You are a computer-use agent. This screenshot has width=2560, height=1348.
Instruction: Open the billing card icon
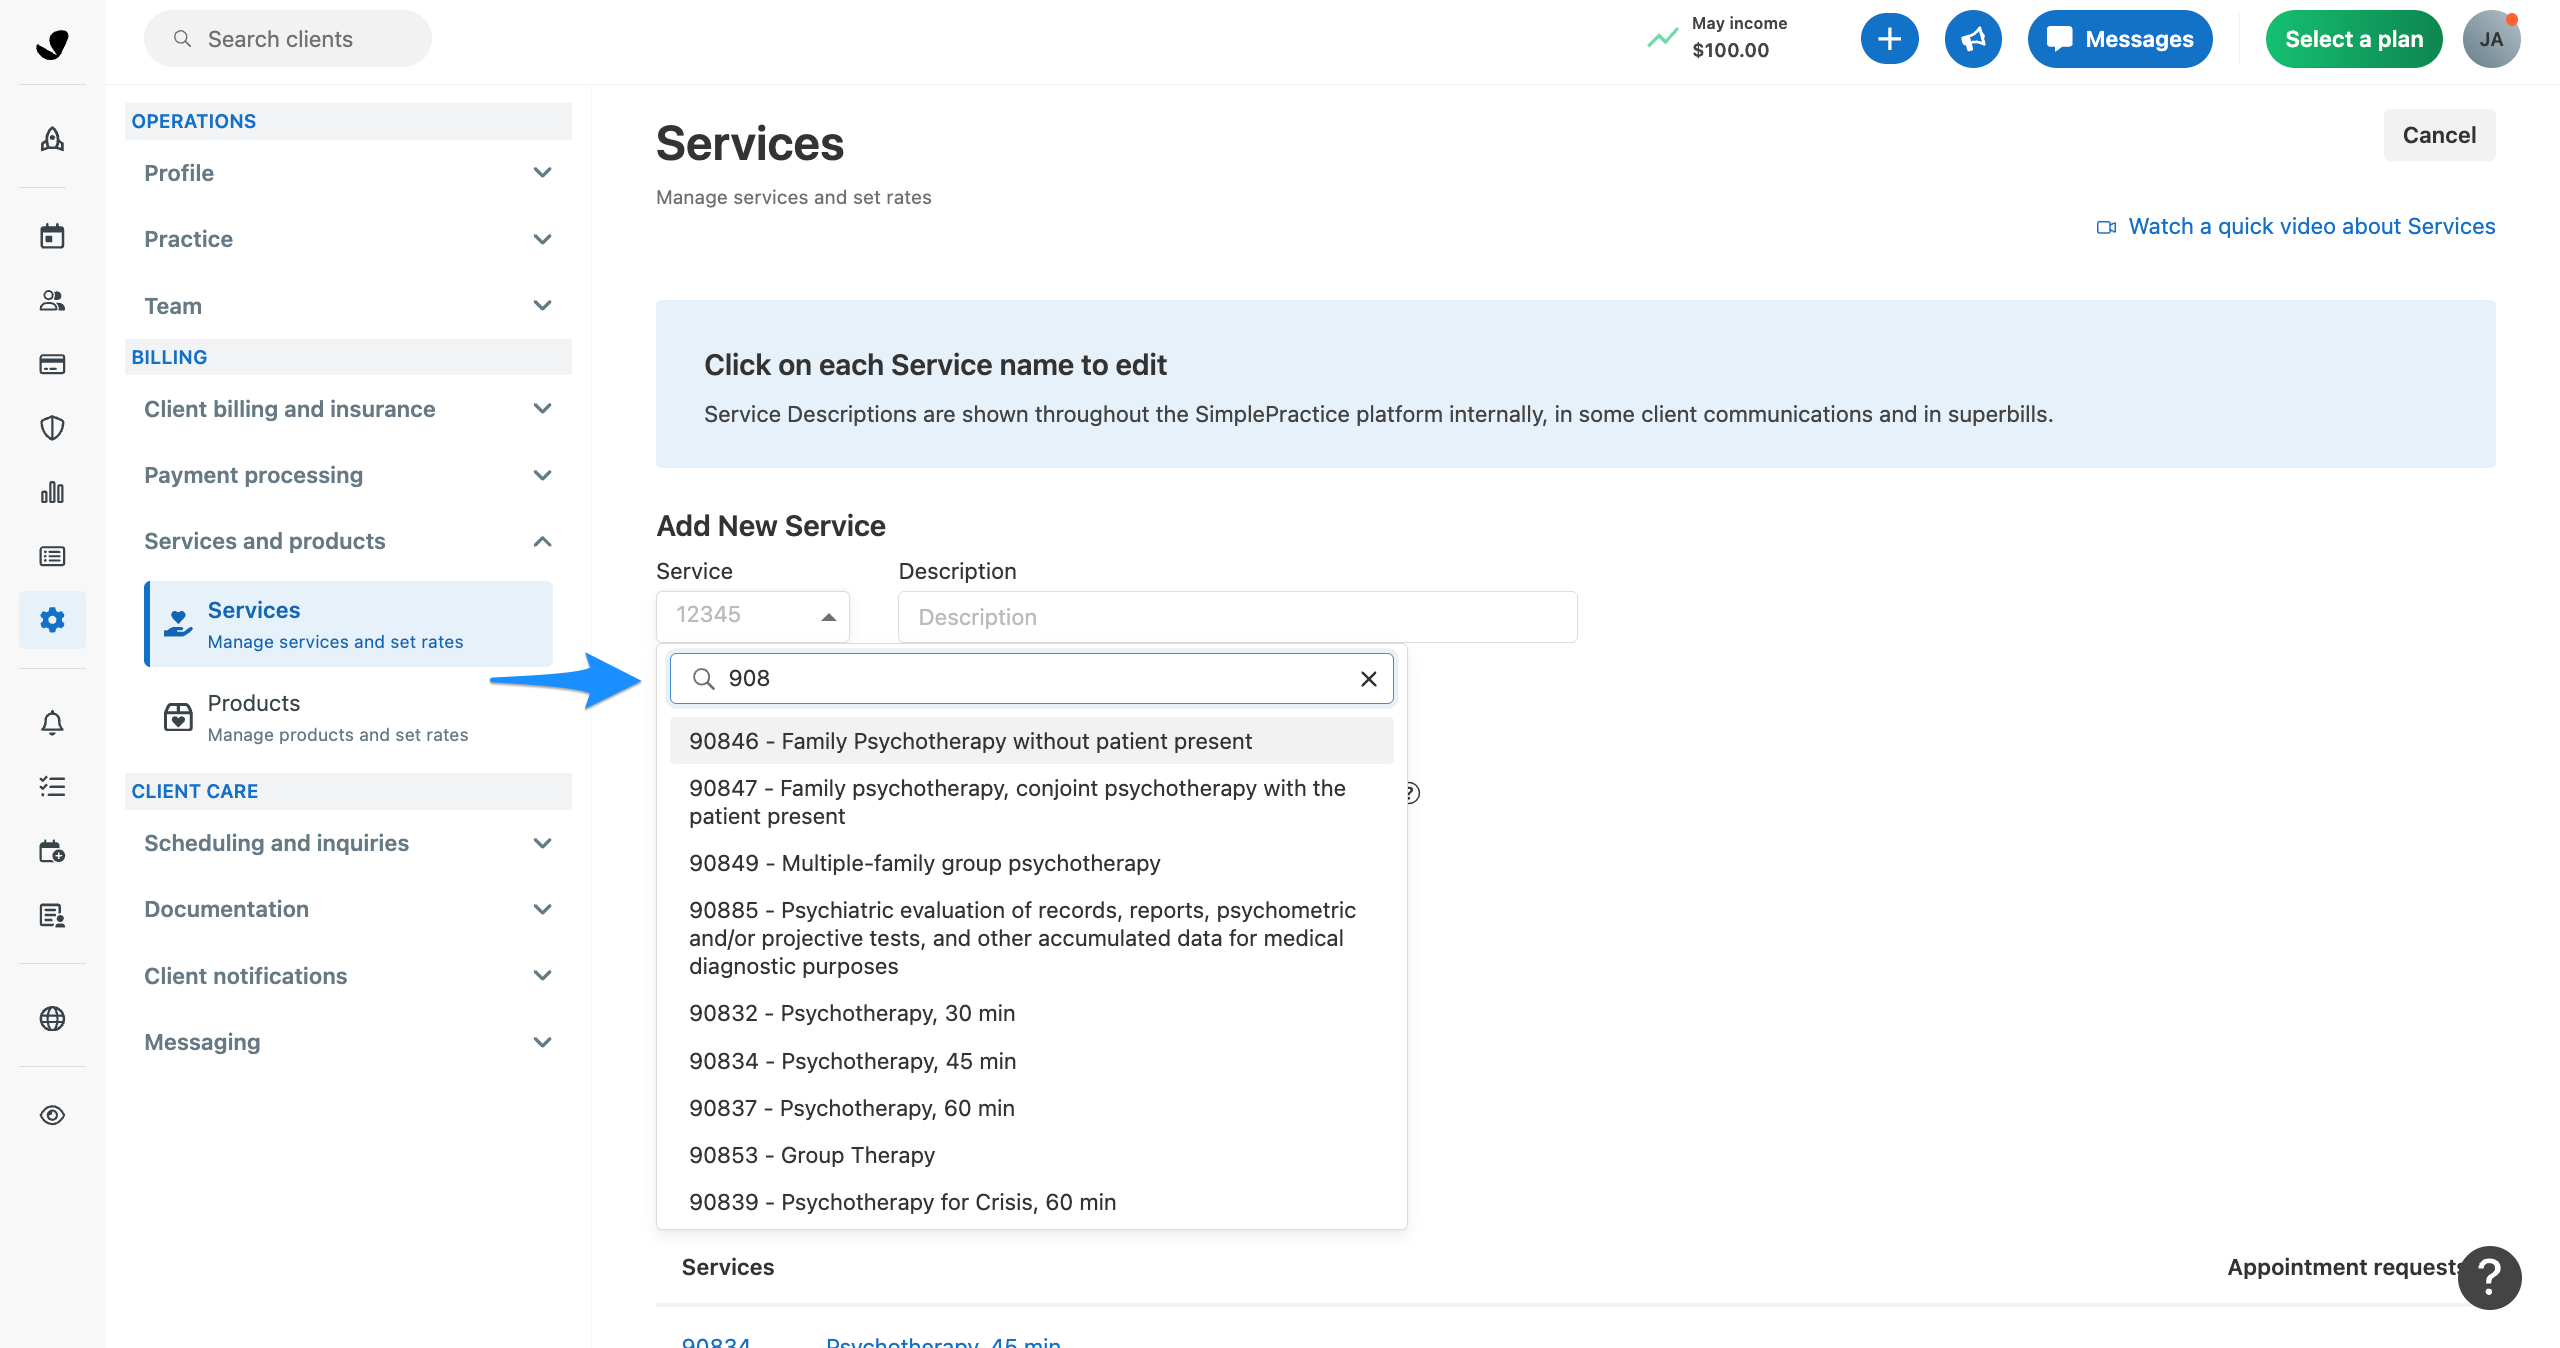point(52,364)
